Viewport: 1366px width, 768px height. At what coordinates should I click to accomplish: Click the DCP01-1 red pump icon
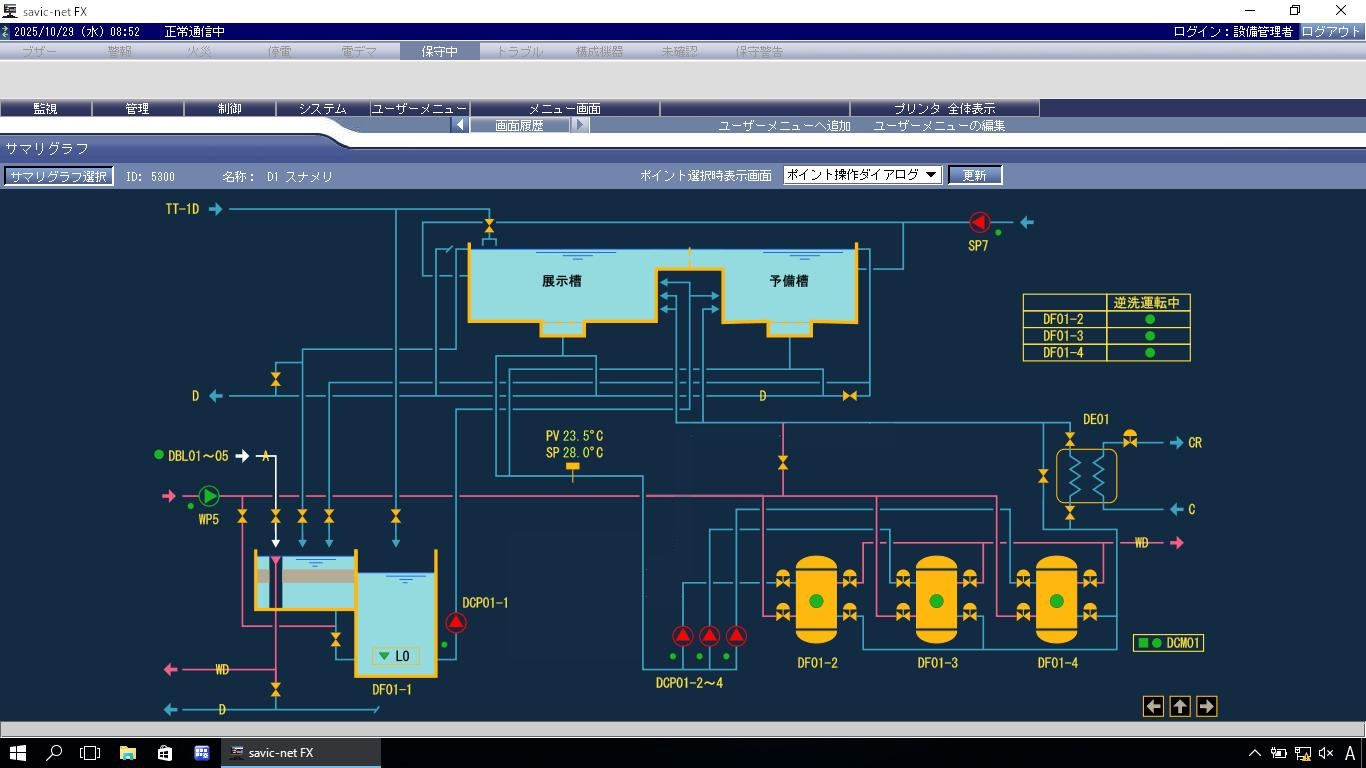click(456, 623)
